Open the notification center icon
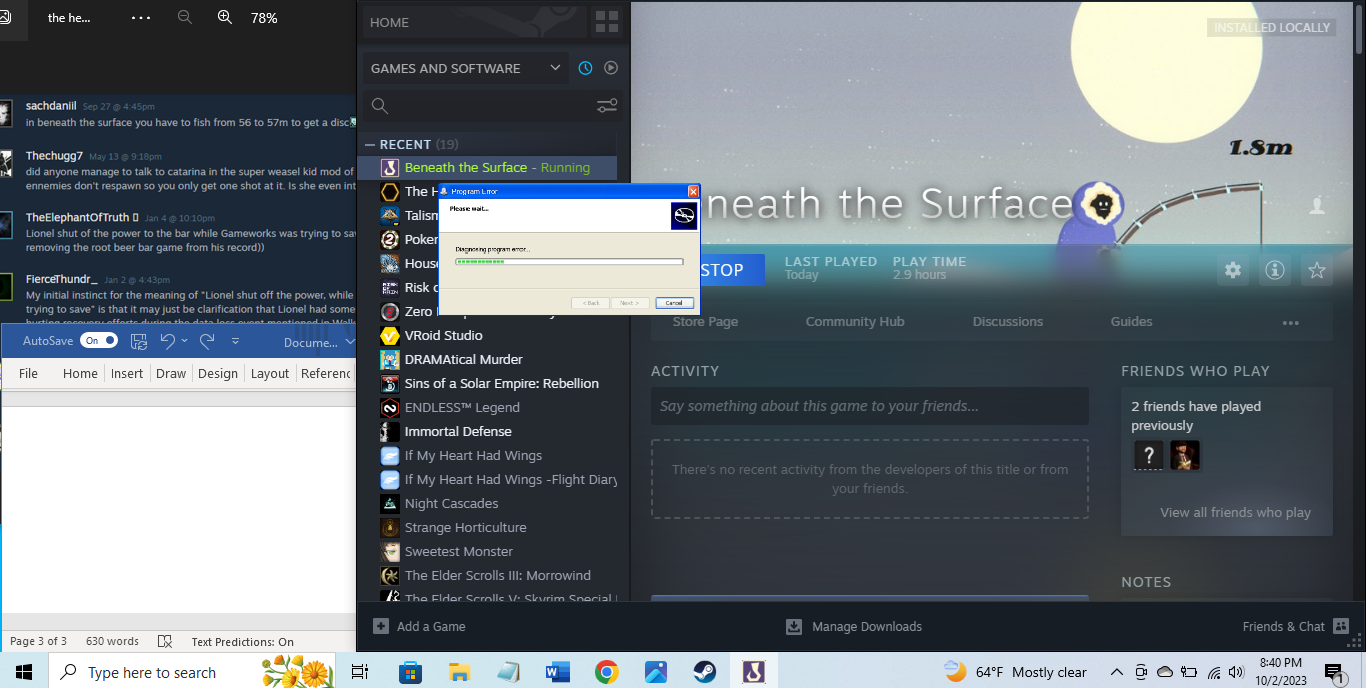This screenshot has height=688, width=1366. click(x=1333, y=672)
